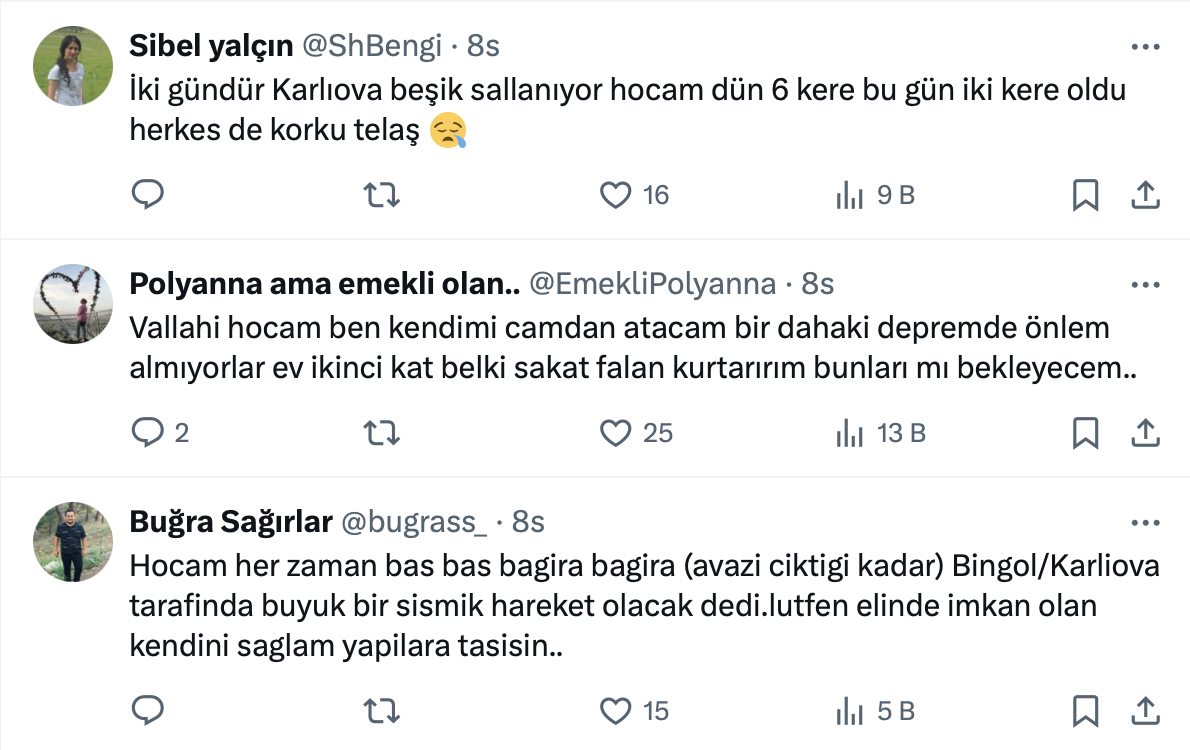Open @EmekliPolyanna handle link
This screenshot has height=750, width=1190.
[x=652, y=285]
